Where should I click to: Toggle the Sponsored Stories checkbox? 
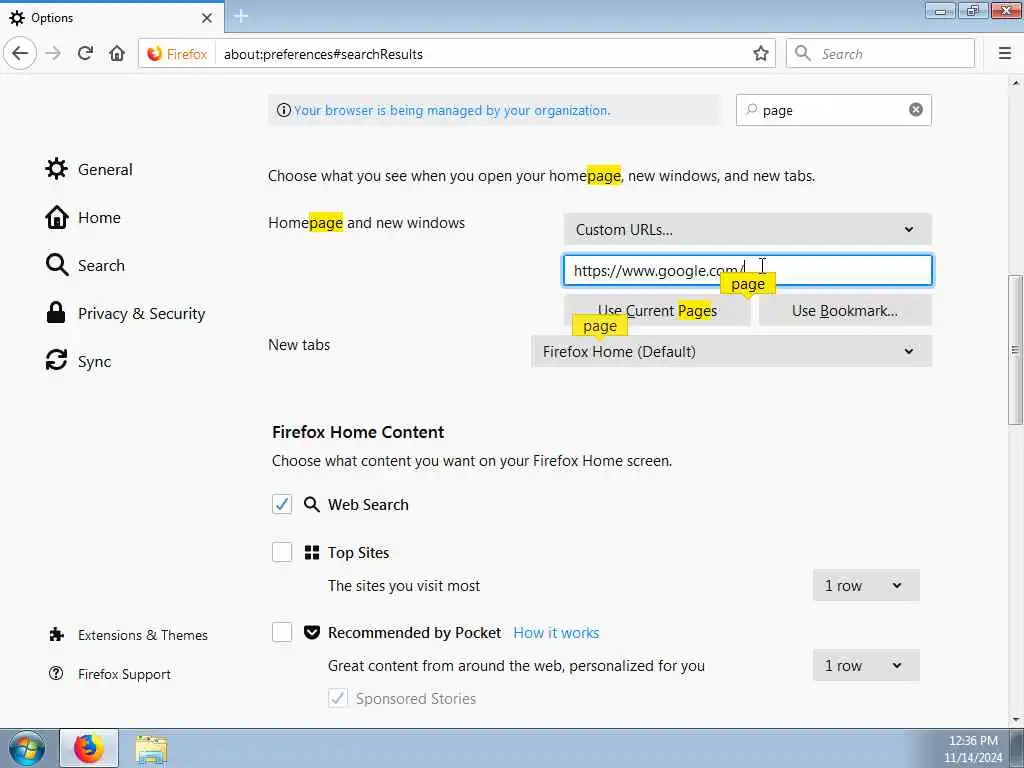click(x=338, y=698)
